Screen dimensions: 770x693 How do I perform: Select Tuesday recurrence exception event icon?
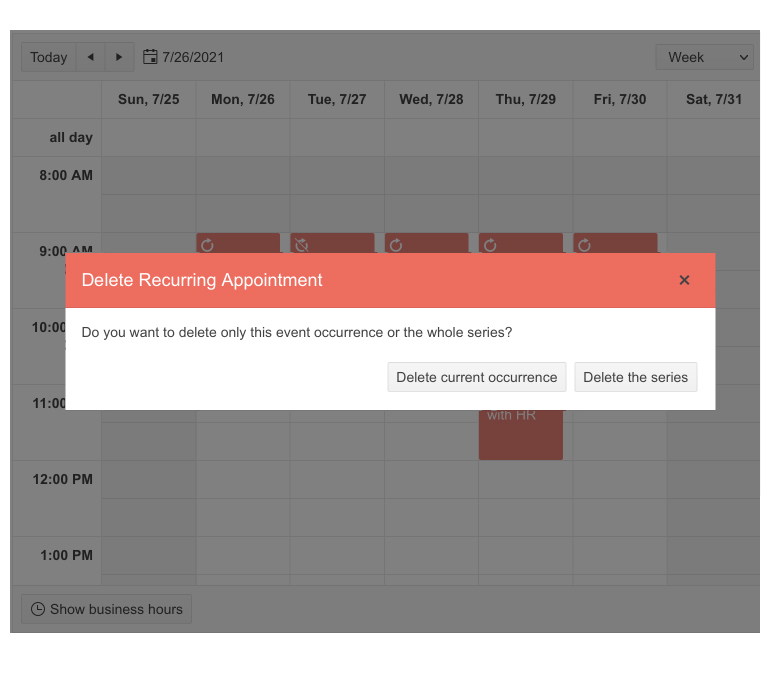[x=302, y=245]
